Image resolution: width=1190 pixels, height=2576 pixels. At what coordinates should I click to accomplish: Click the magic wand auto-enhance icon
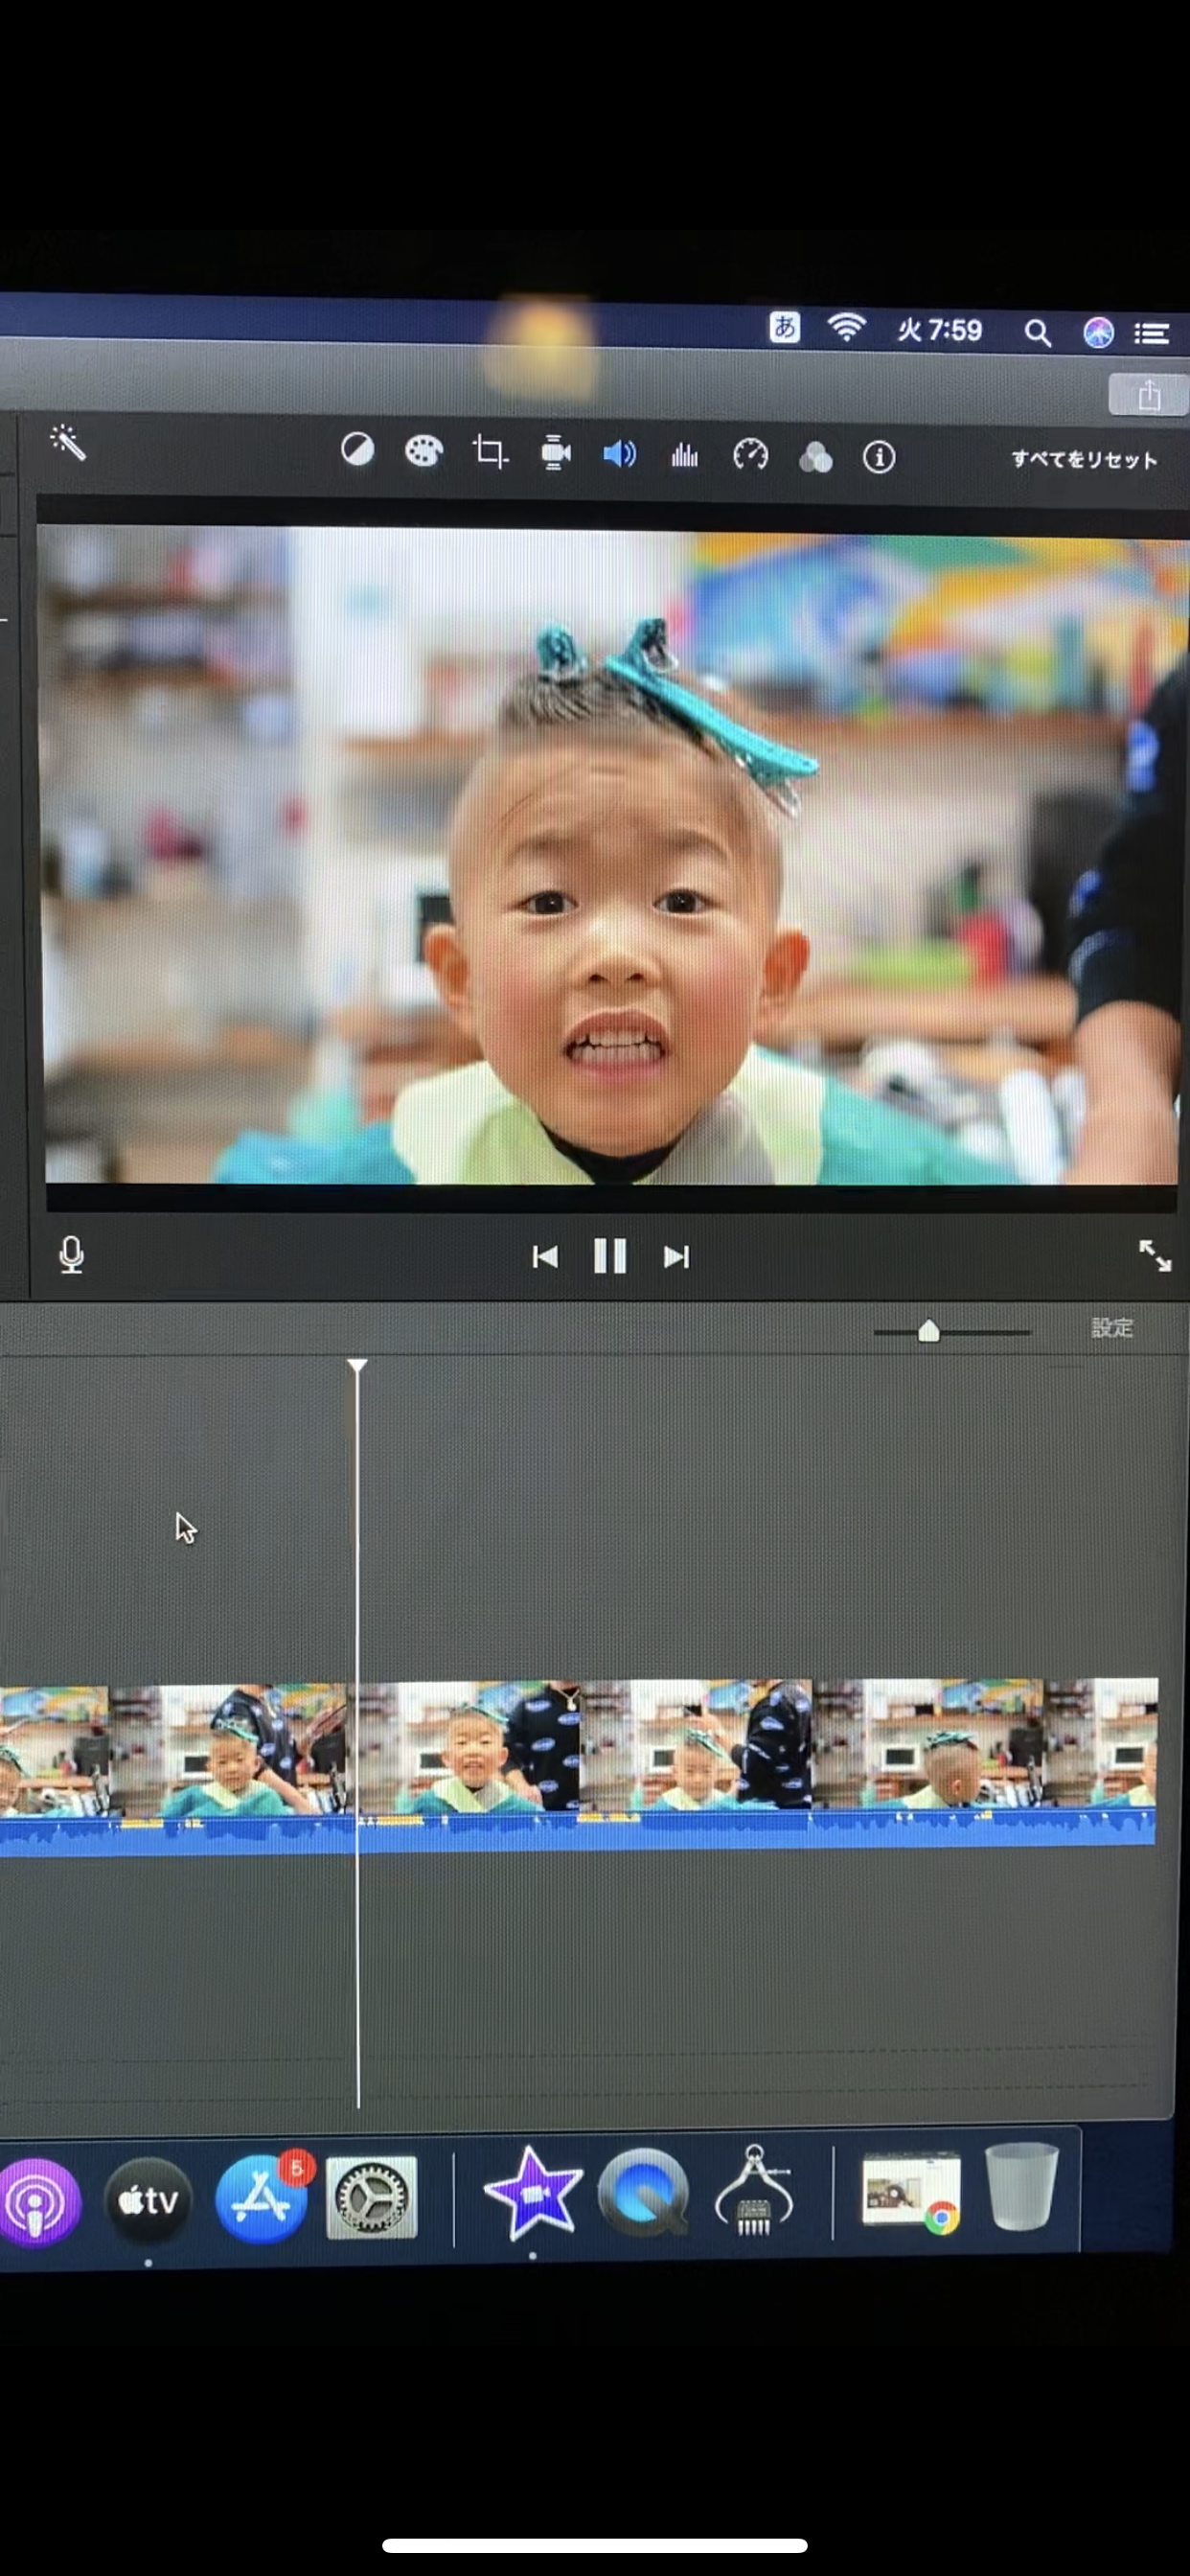pos(68,442)
